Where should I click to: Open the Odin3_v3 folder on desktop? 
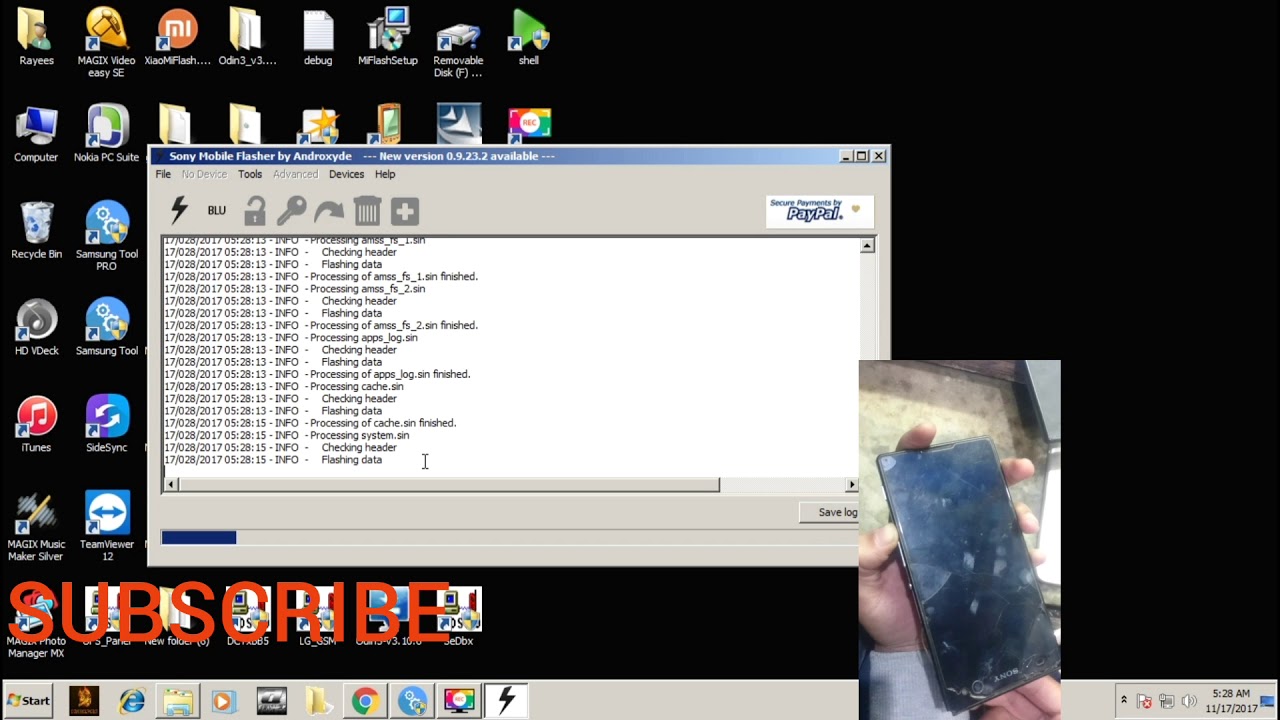click(x=246, y=38)
